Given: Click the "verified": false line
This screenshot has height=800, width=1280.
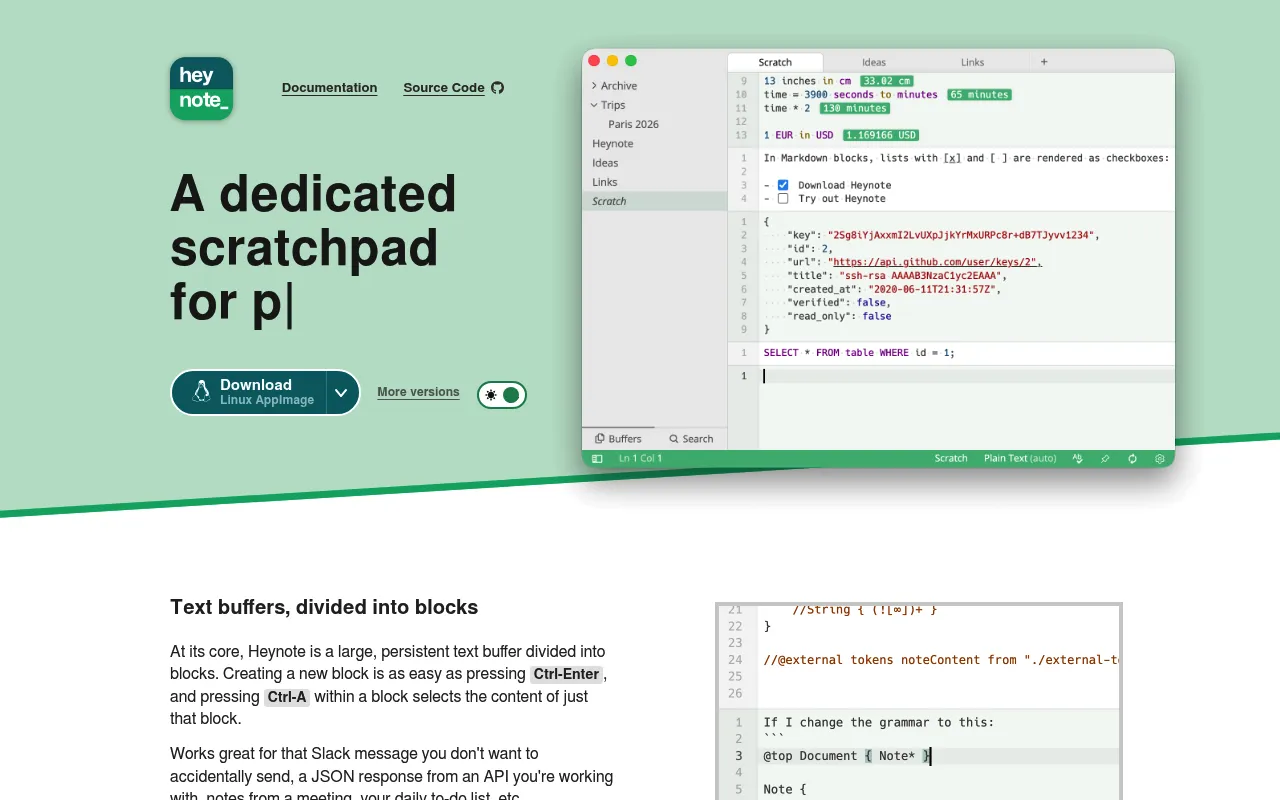Looking at the screenshot, I should coord(838,302).
